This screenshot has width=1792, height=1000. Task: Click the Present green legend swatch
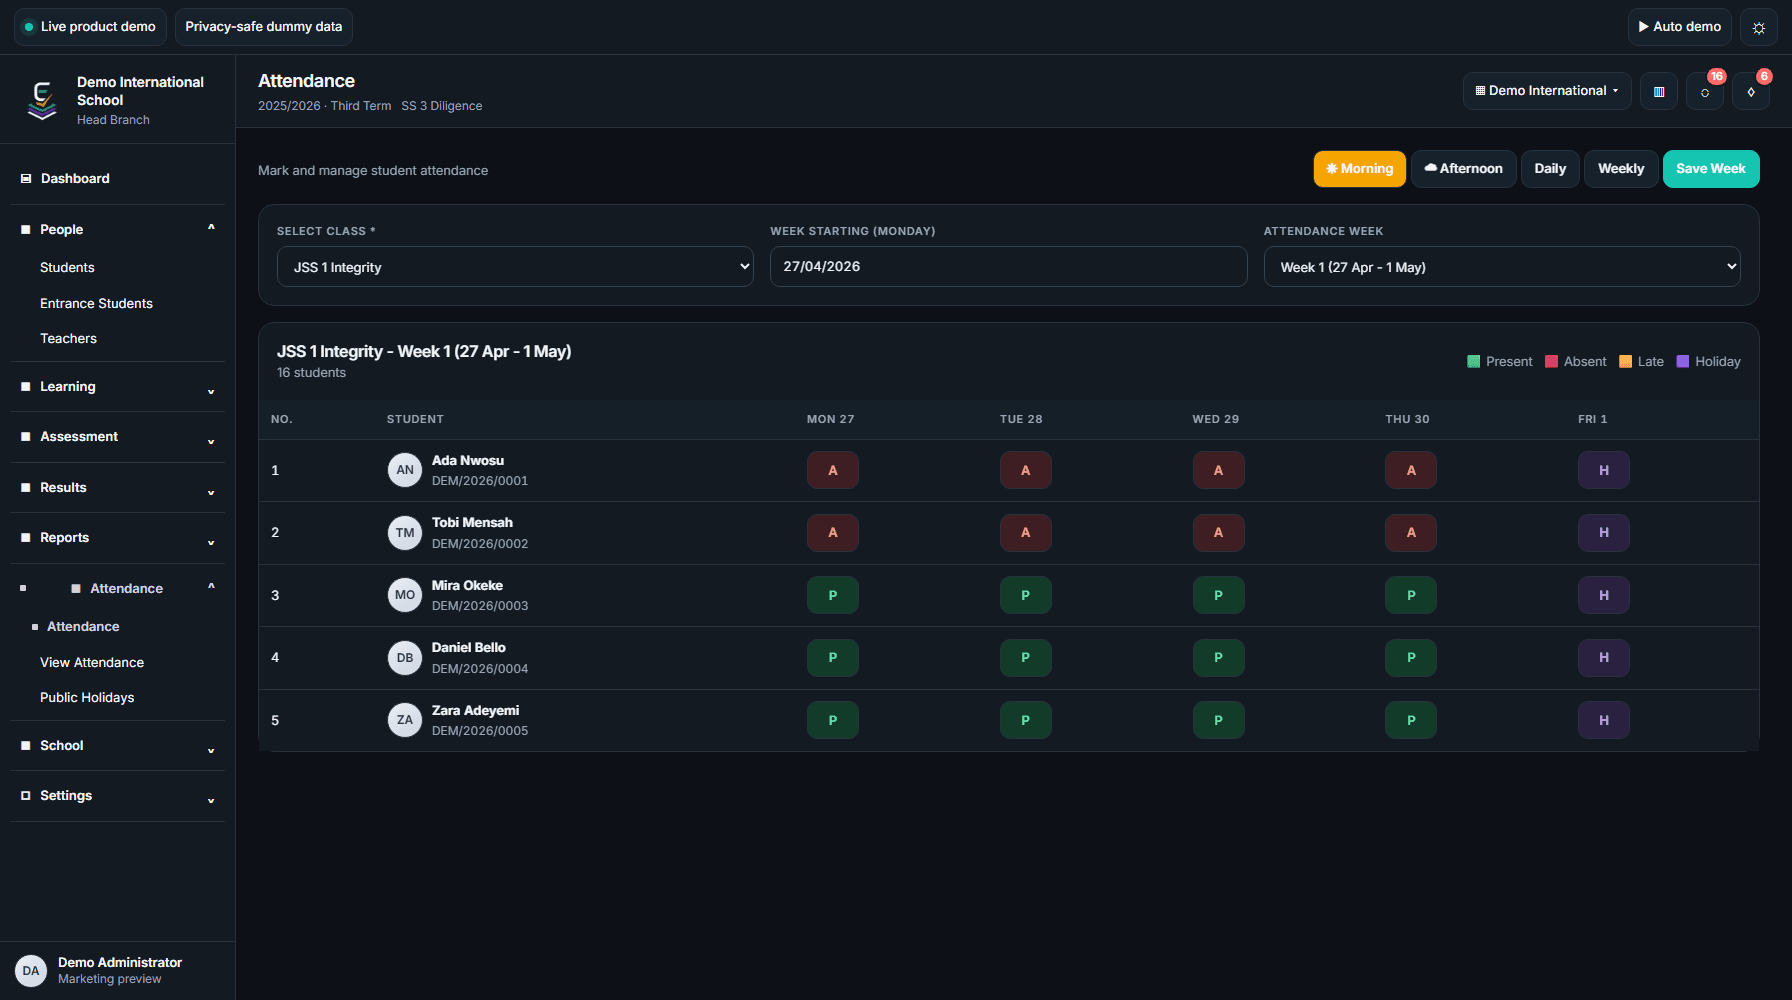point(1474,362)
